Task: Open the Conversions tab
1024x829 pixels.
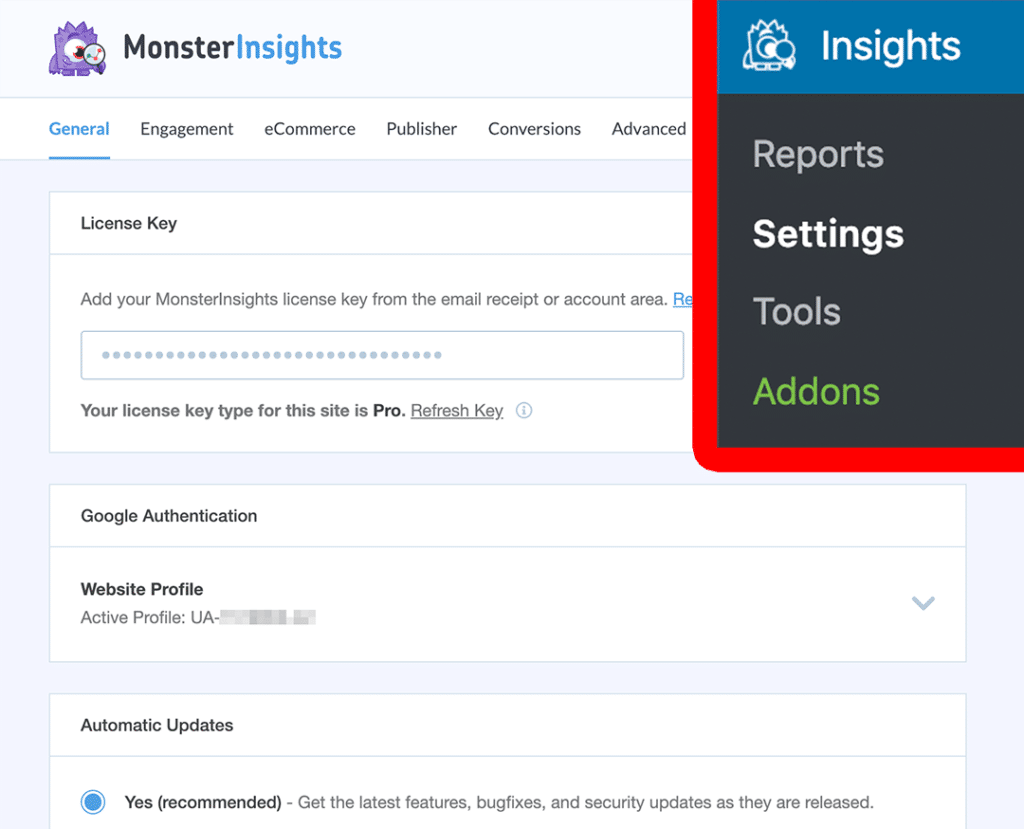Action: click(534, 129)
